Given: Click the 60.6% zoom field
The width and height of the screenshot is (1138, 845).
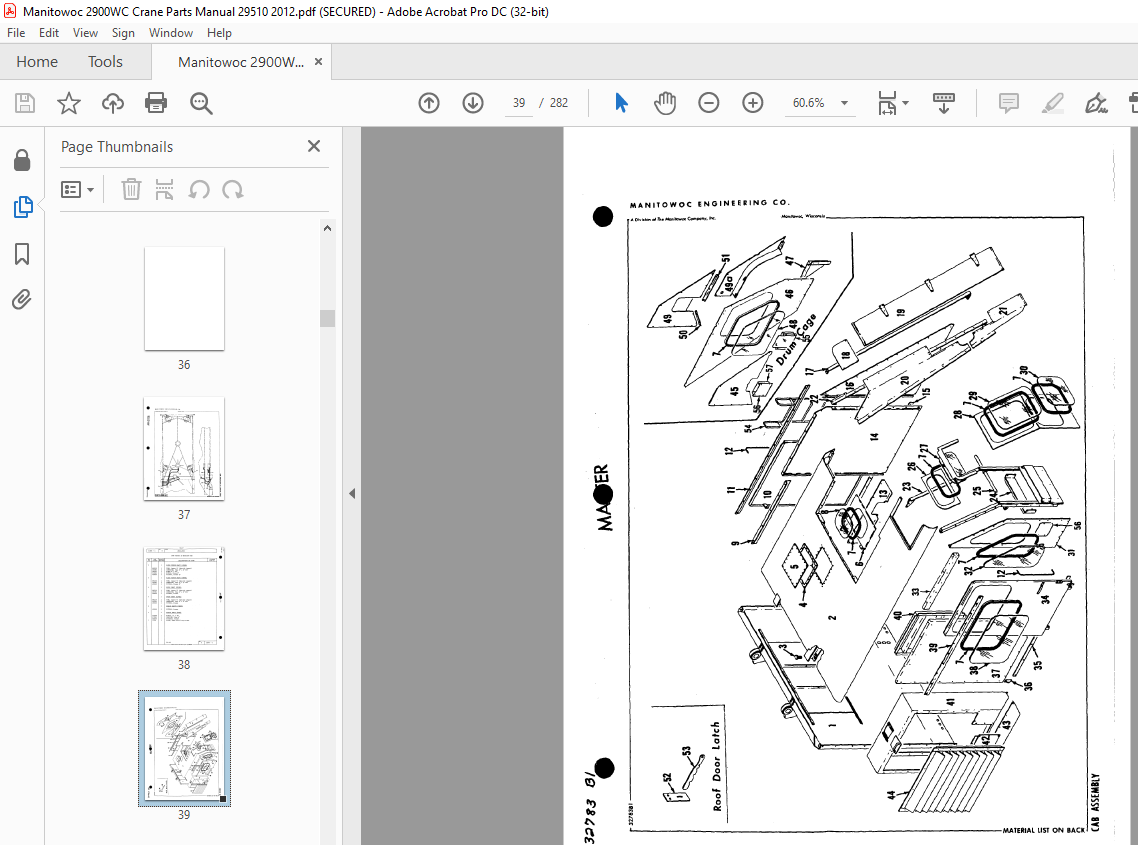Looking at the screenshot, I should point(809,103).
